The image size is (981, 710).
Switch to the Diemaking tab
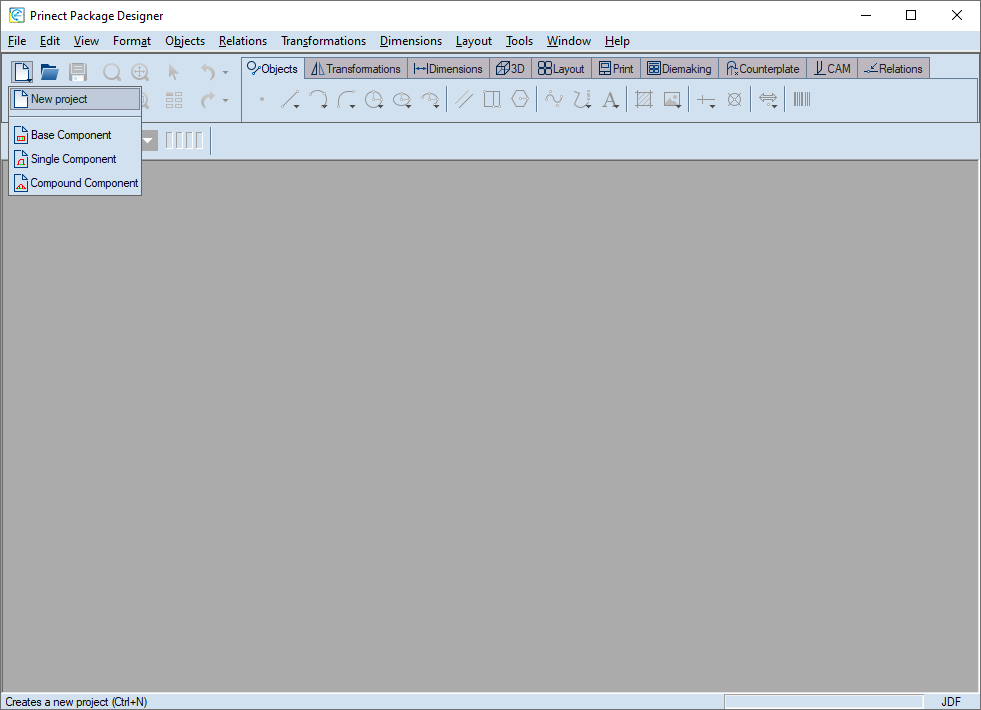point(679,69)
